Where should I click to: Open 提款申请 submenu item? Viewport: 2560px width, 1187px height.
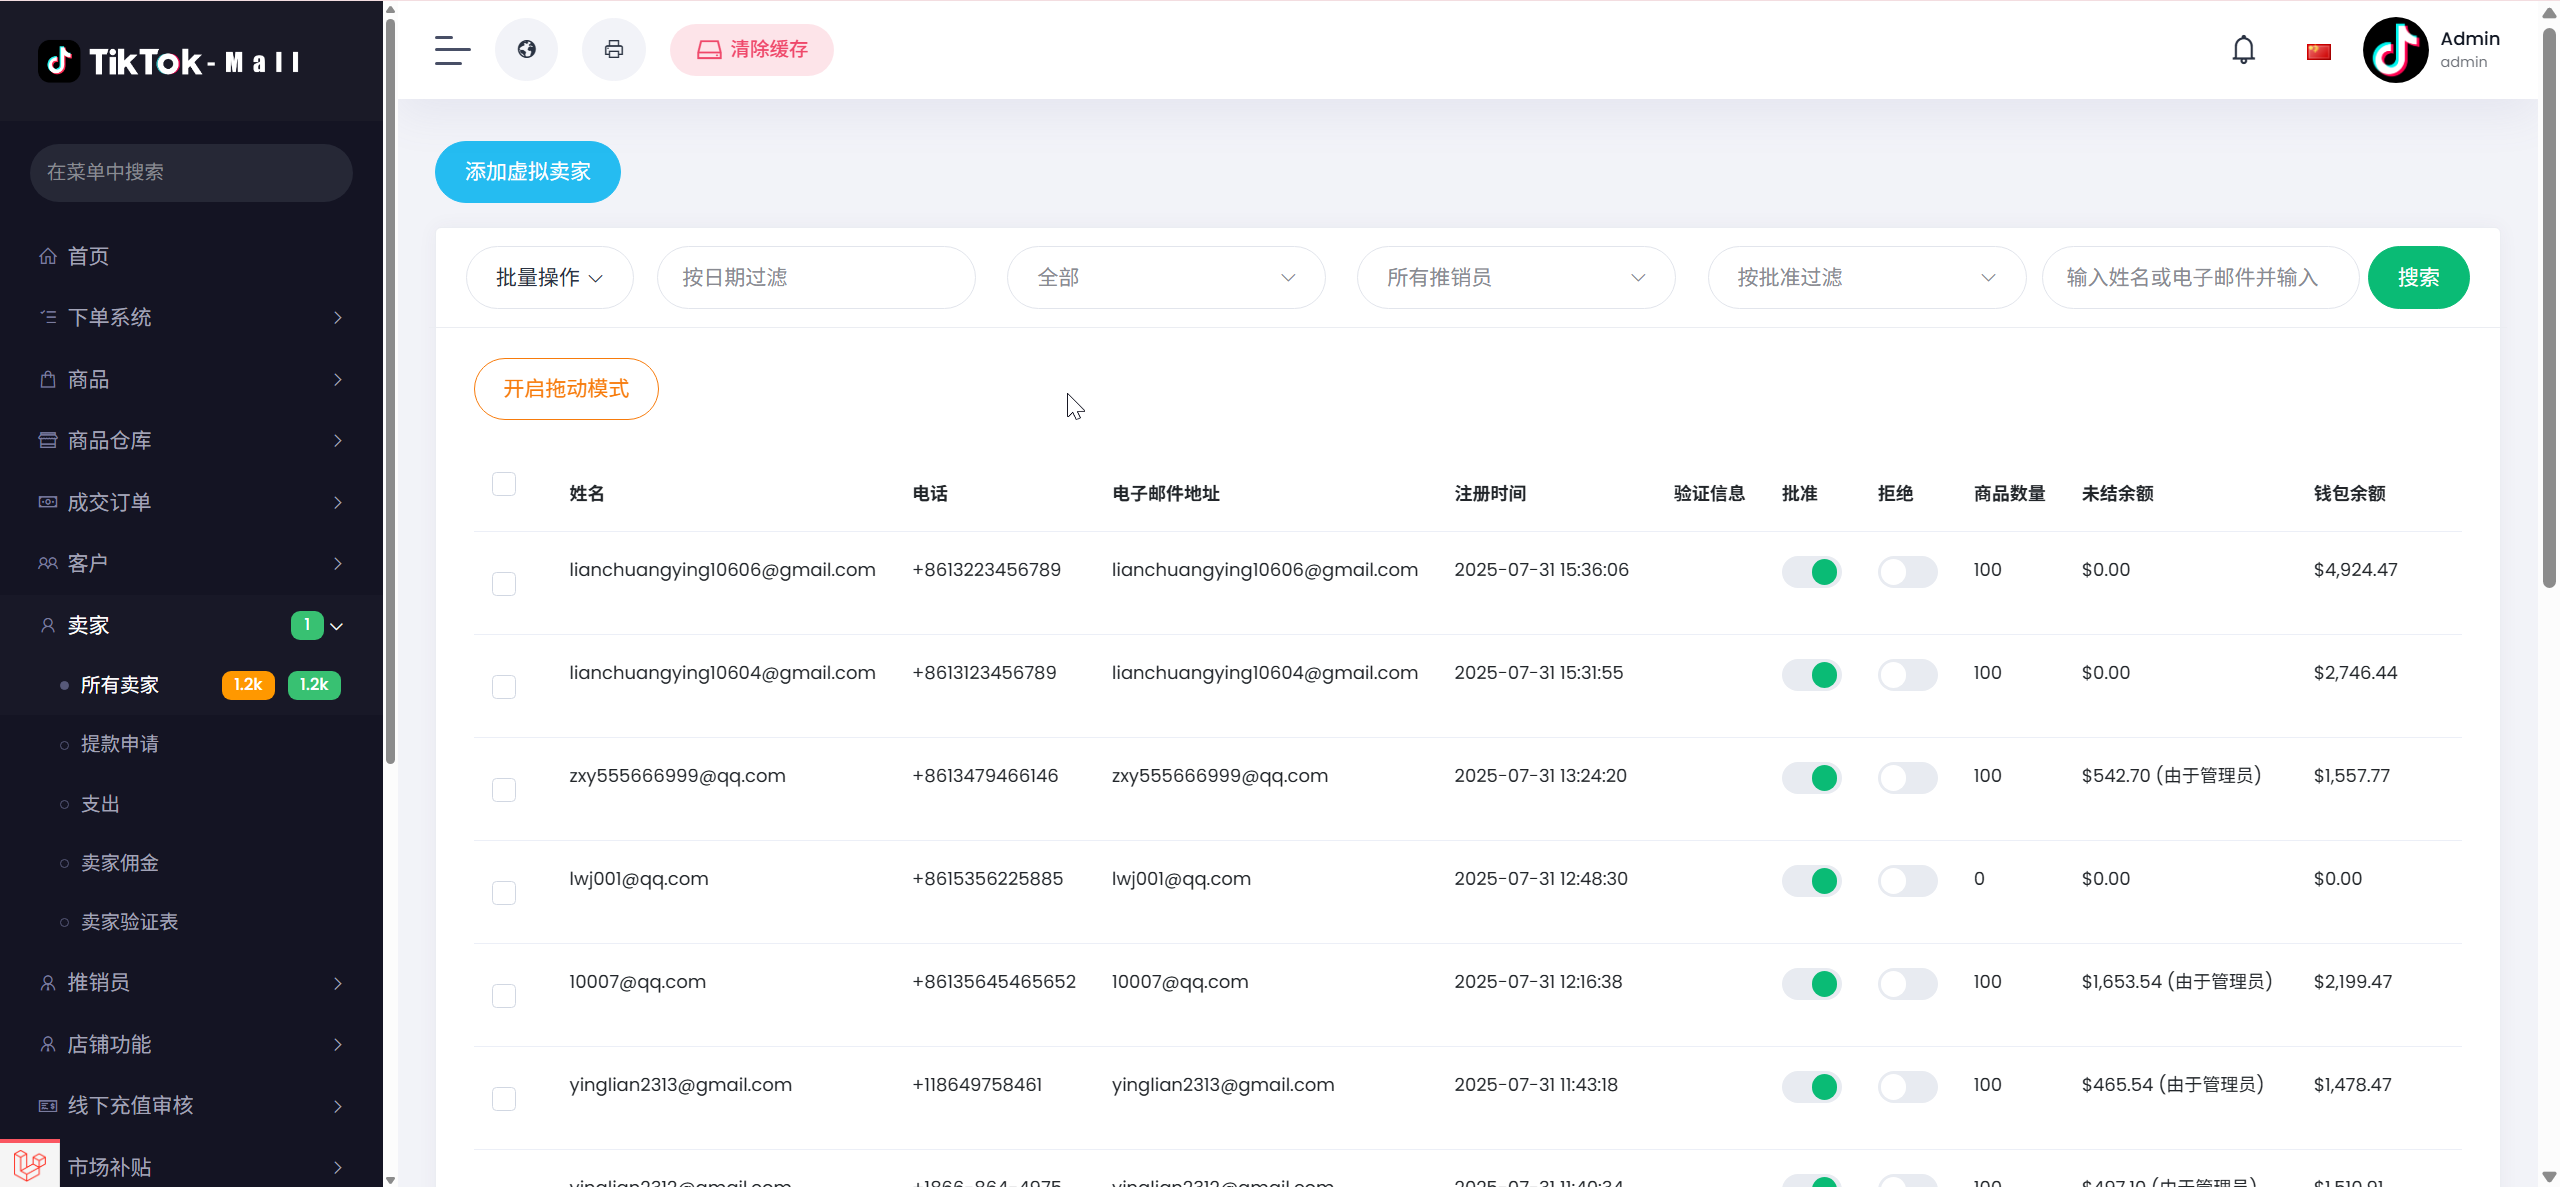[x=120, y=744]
